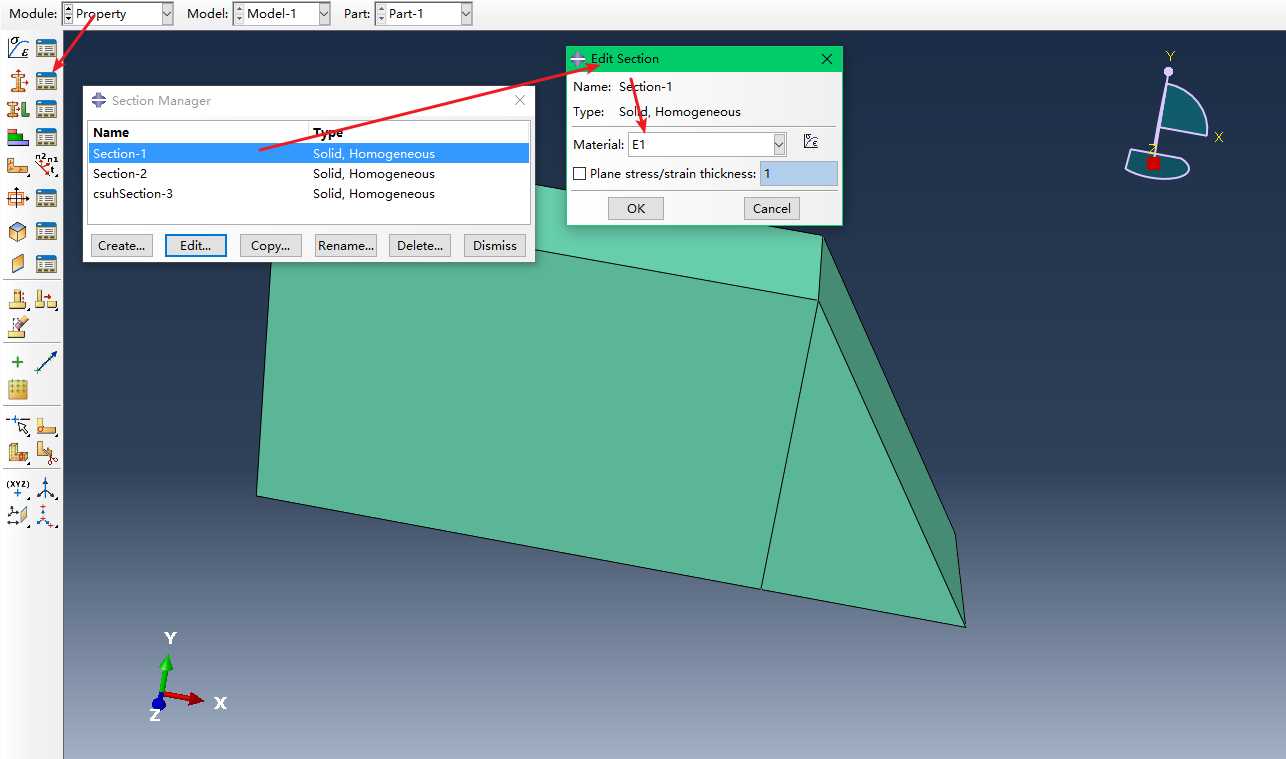Click the Create Skin cube icon
This screenshot has height=759, width=1286.
pos(18,231)
